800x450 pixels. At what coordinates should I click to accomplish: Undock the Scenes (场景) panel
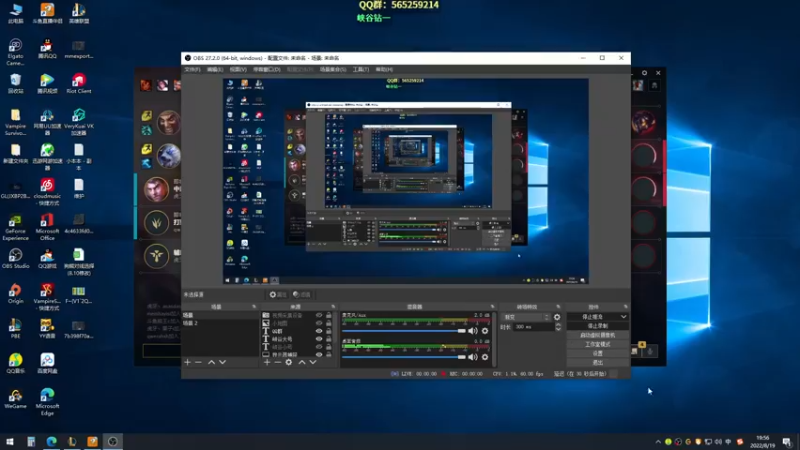[x=254, y=307]
